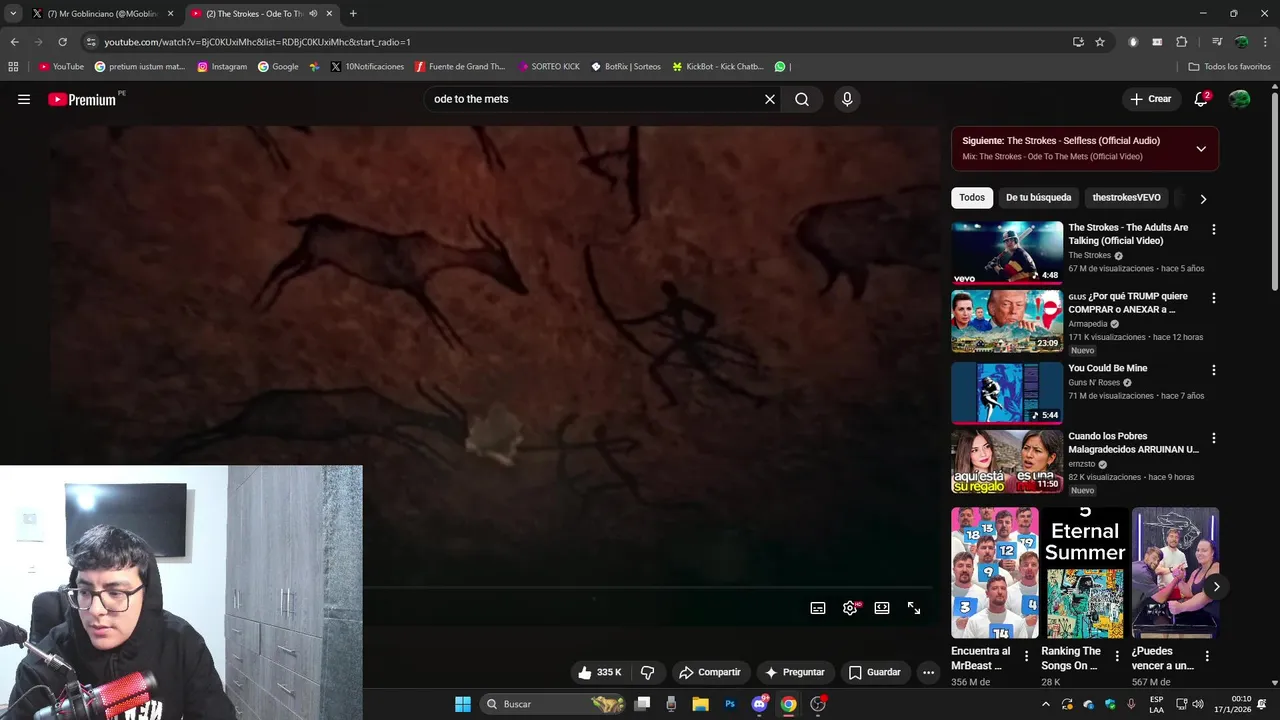Viewport: 1280px width, 720px height.
Task: Open the apps grid in bookmarks bar
Action: (13, 67)
